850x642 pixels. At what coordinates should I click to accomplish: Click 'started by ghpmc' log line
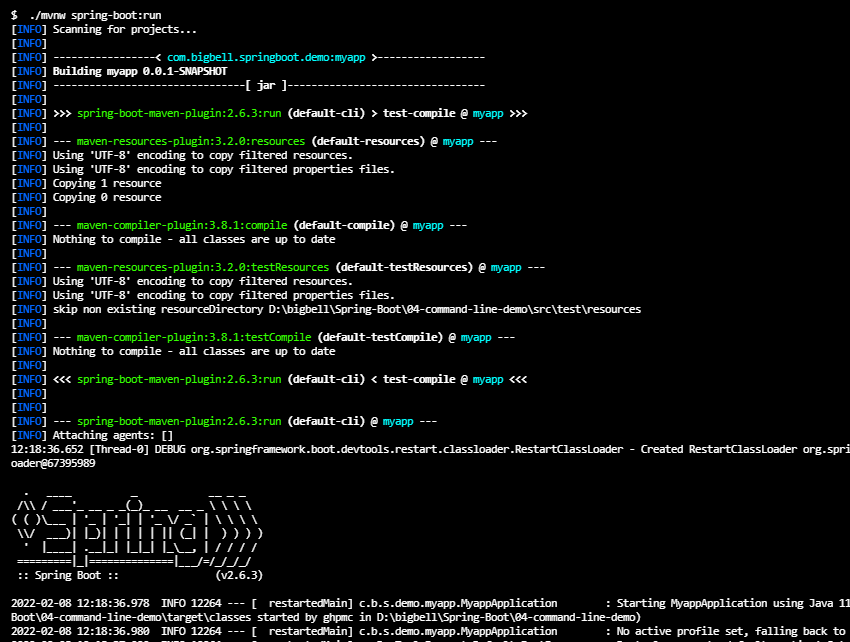pos(326,618)
